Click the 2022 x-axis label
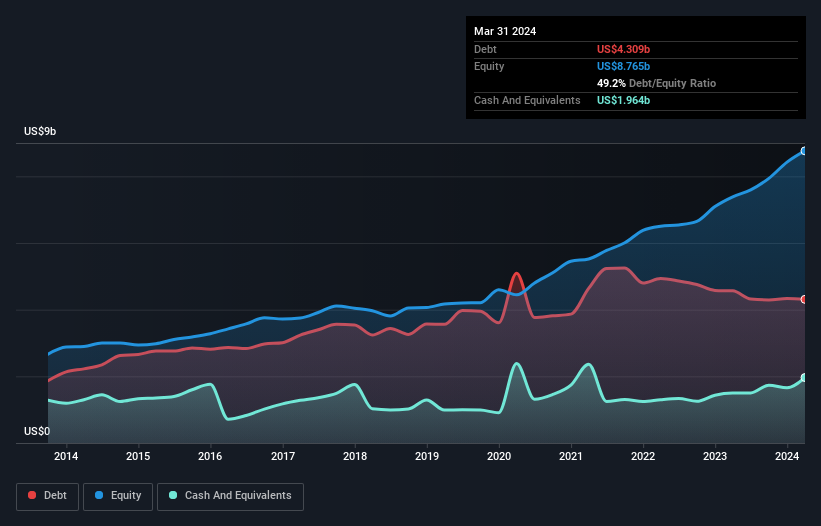The height and width of the screenshot is (526, 821). point(643,456)
